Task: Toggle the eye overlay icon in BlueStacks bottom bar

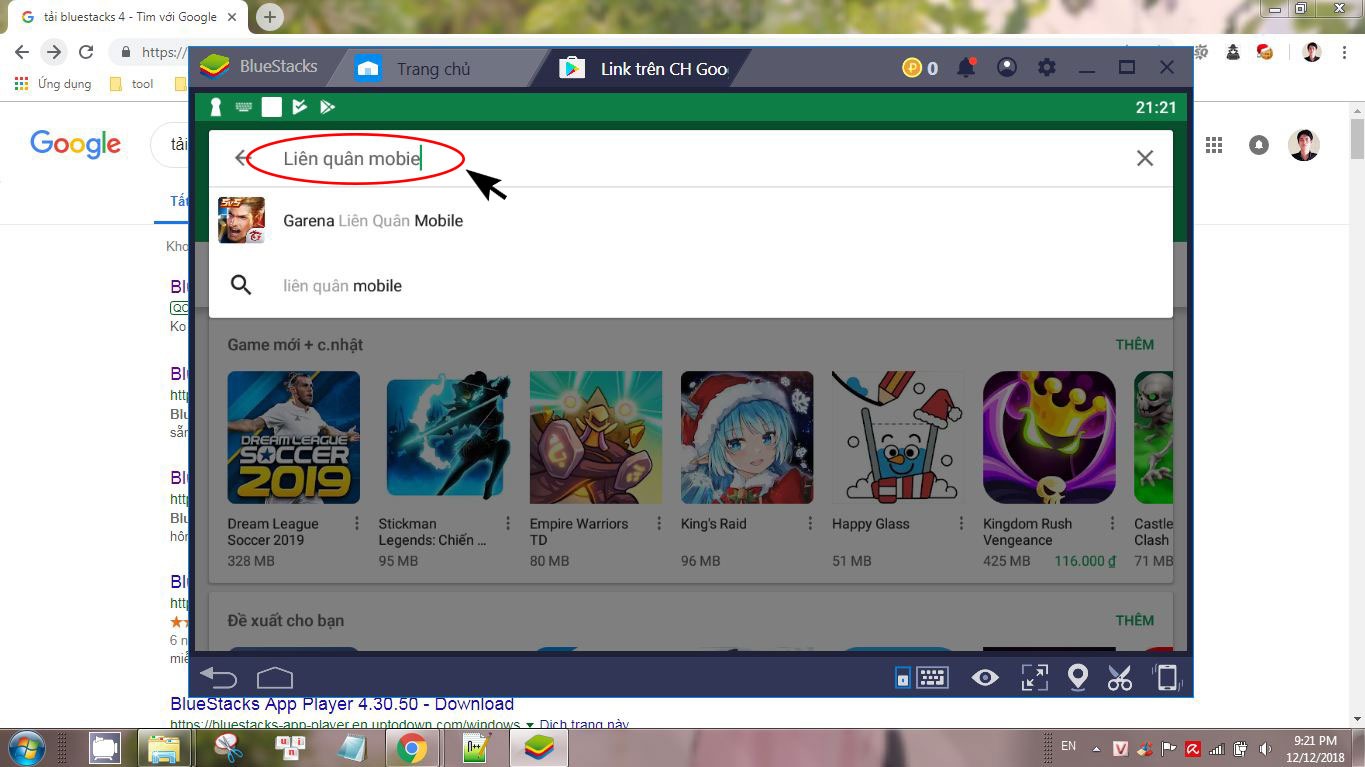Action: (x=985, y=678)
